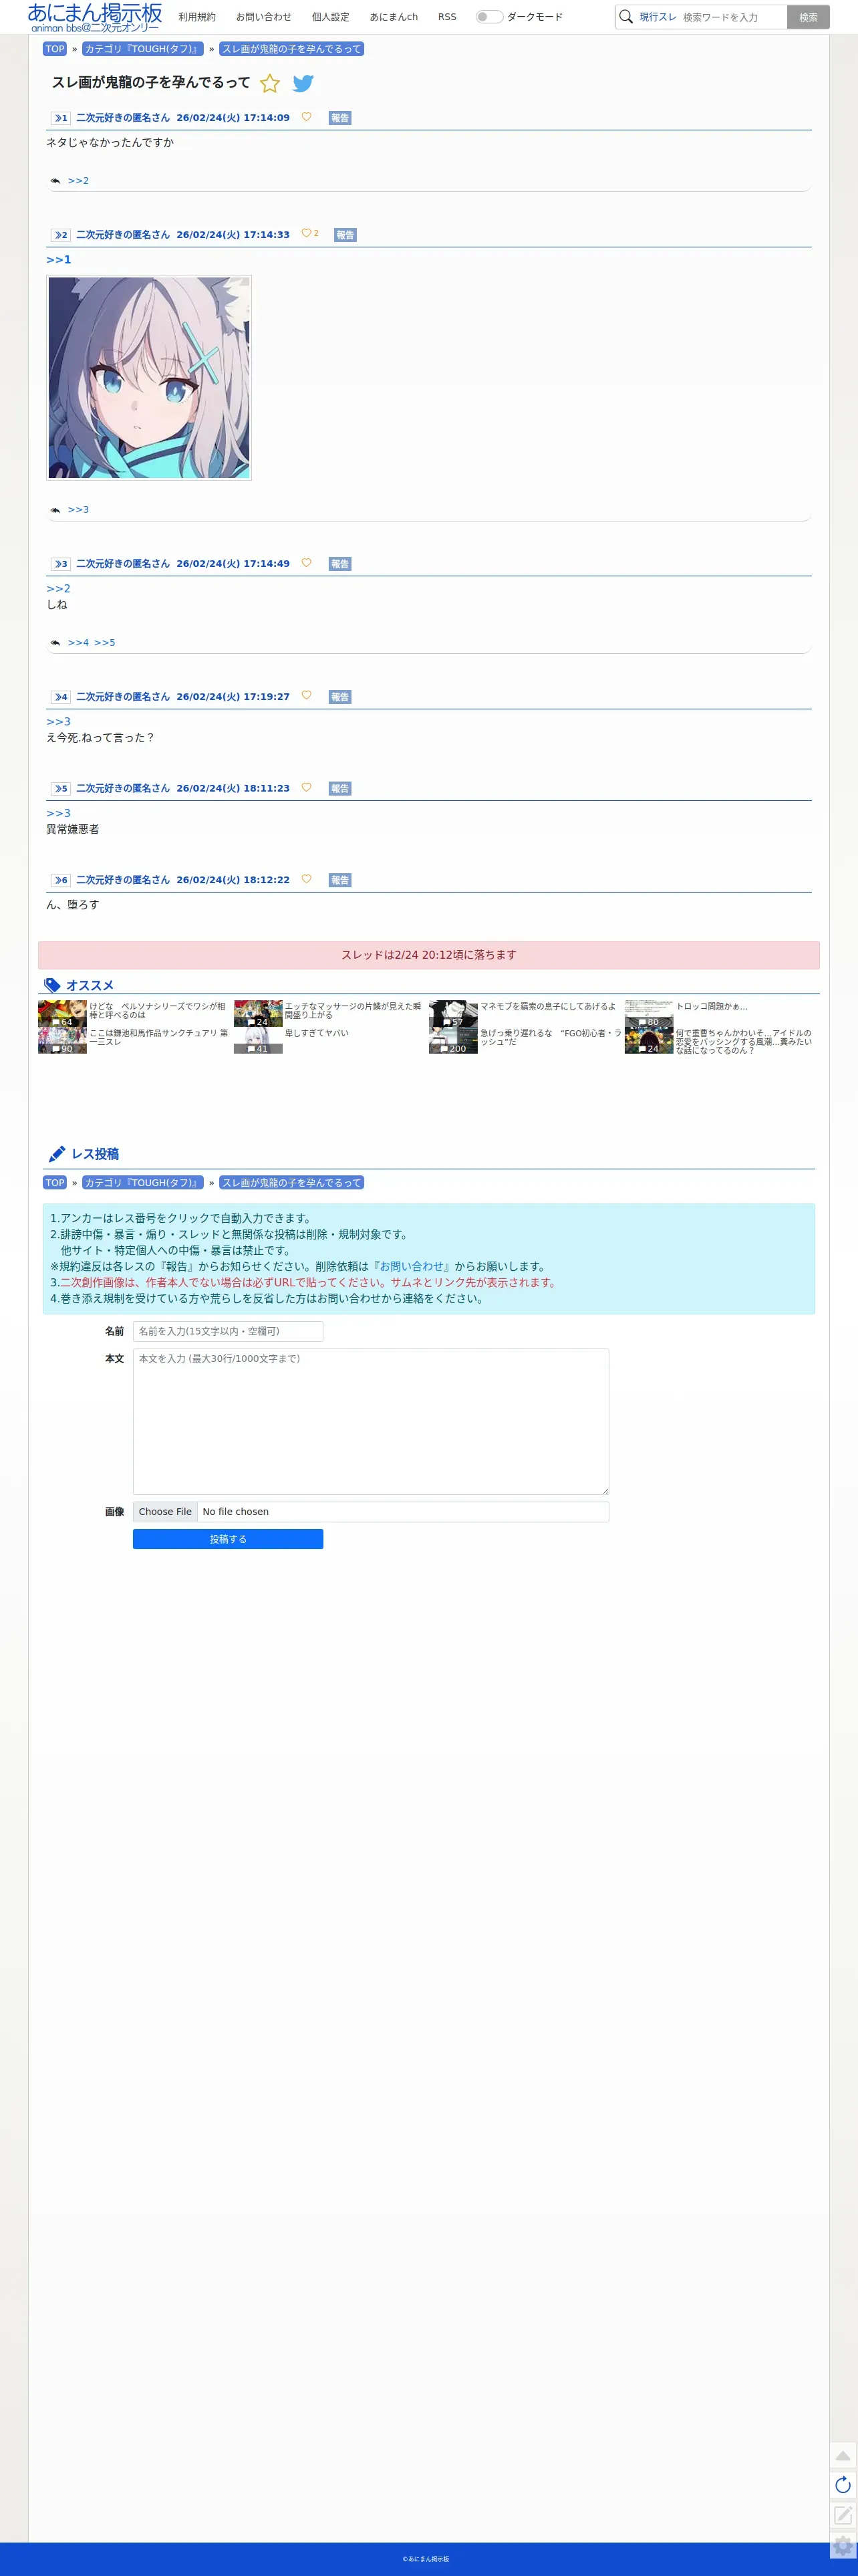
Task: Open あにまんch in top navigation
Action: 394,17
